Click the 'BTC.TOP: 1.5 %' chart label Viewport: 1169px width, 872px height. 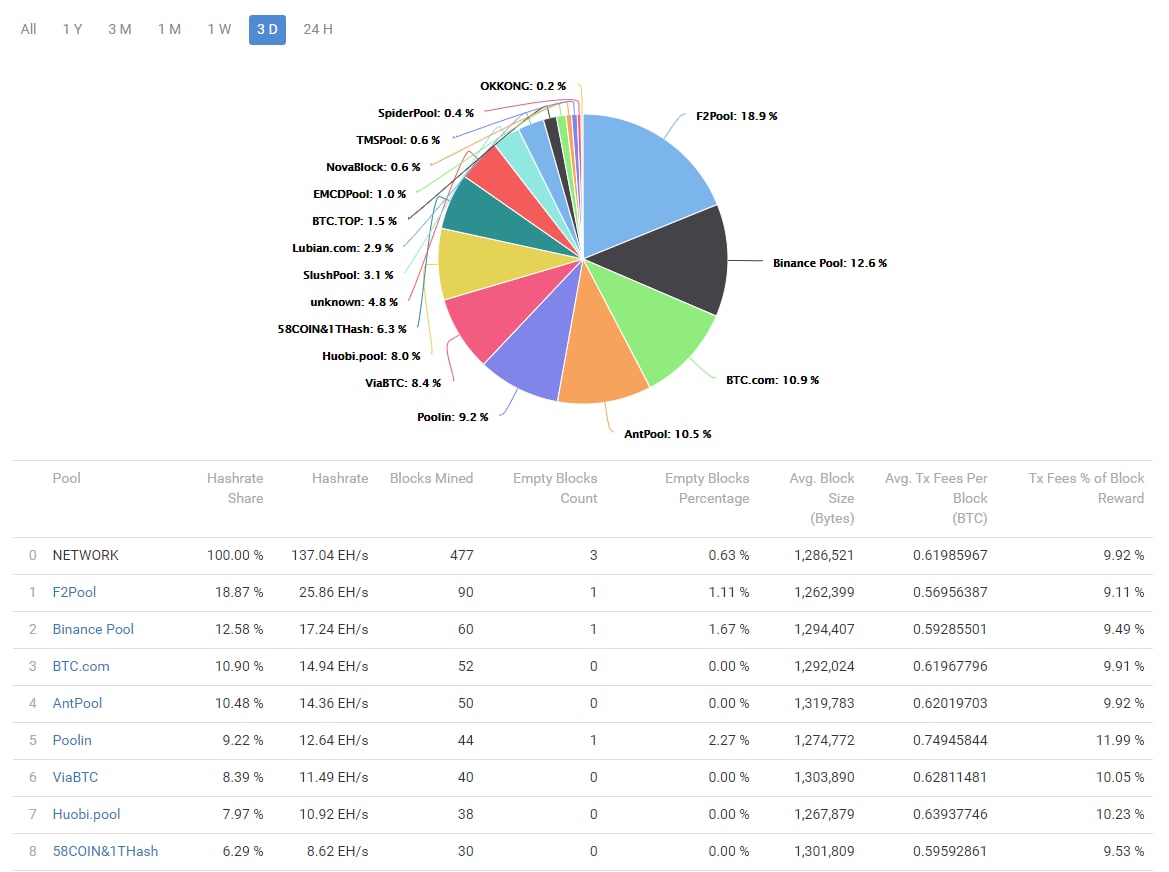354,221
